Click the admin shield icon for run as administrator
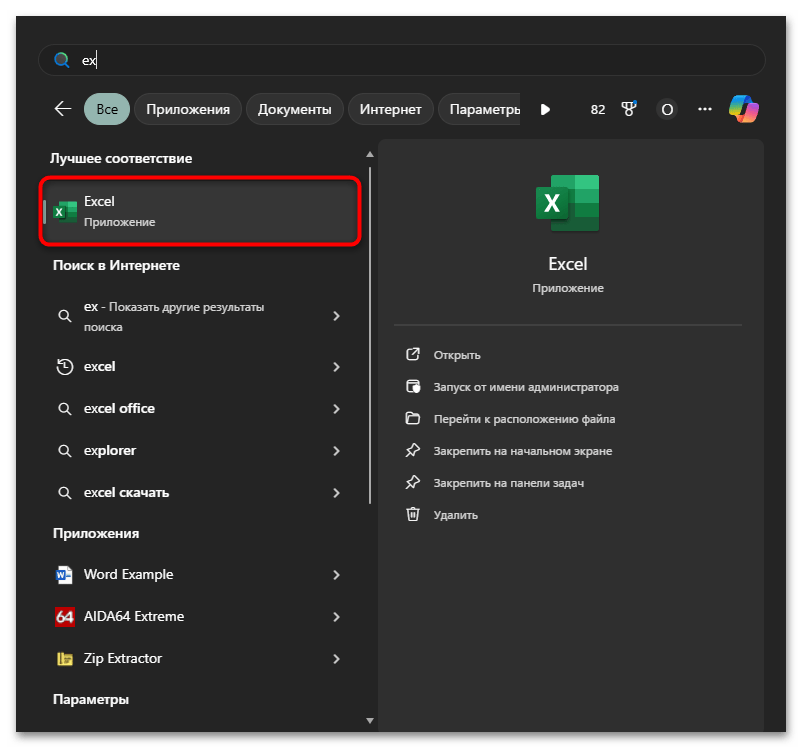This screenshot has width=802, height=748. (413, 386)
